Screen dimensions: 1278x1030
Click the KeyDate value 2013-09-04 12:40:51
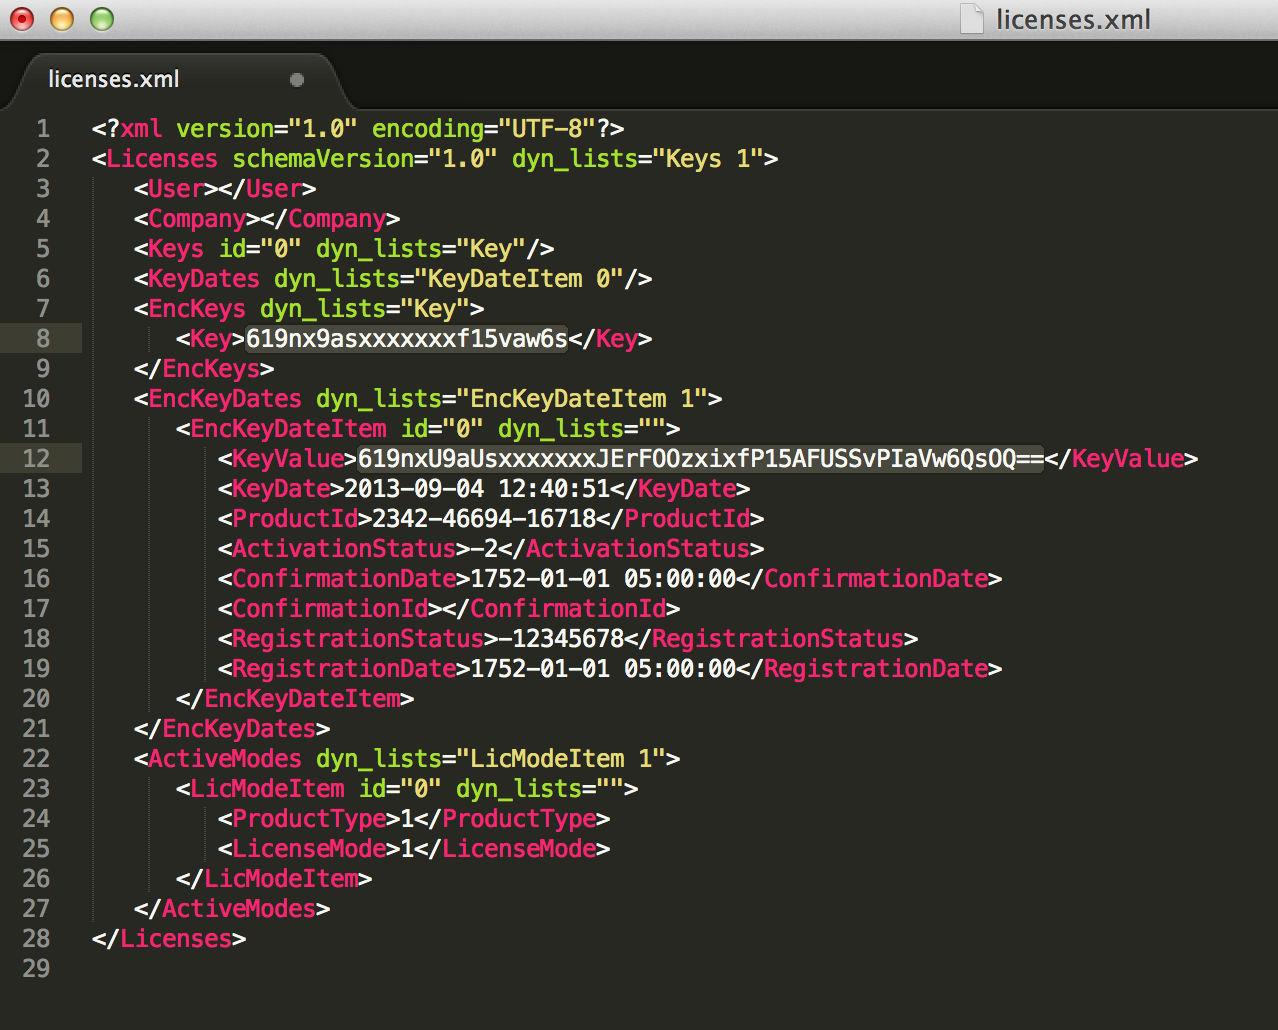(x=470, y=489)
